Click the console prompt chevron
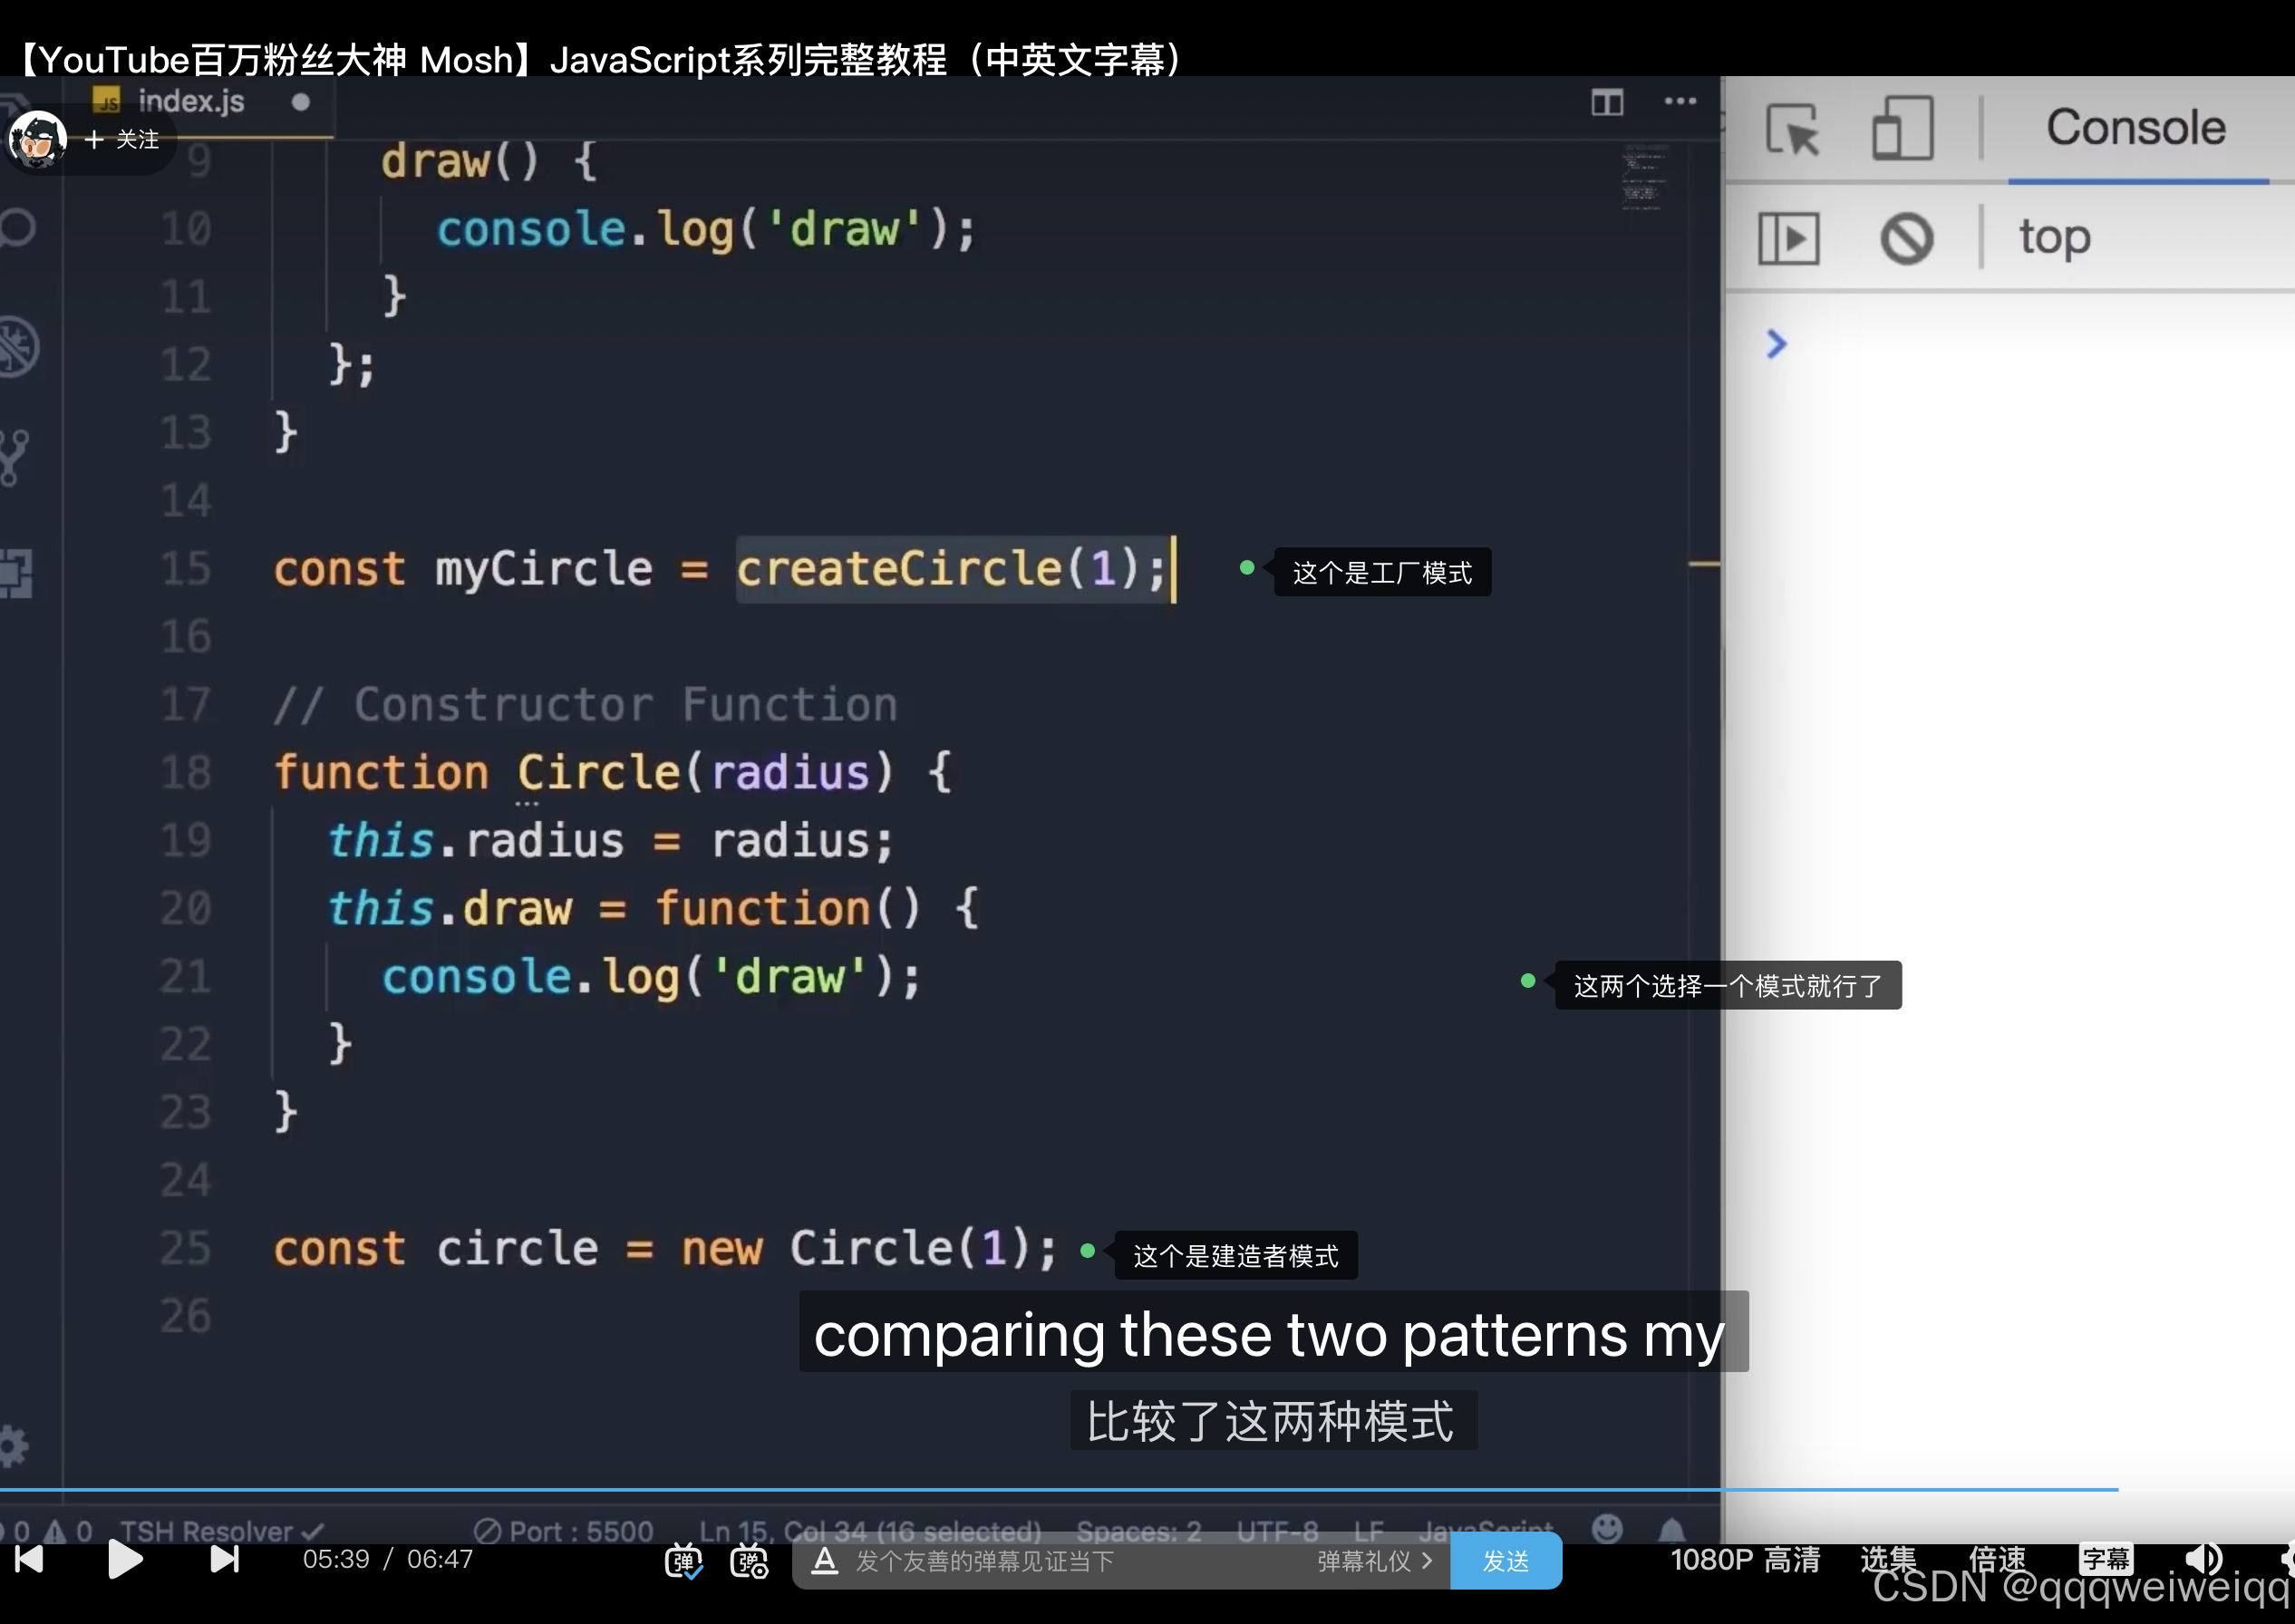 [x=1776, y=344]
